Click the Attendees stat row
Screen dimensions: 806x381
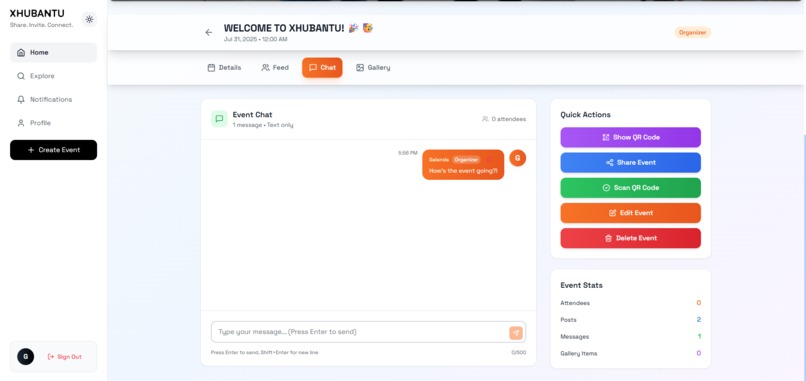tap(630, 303)
